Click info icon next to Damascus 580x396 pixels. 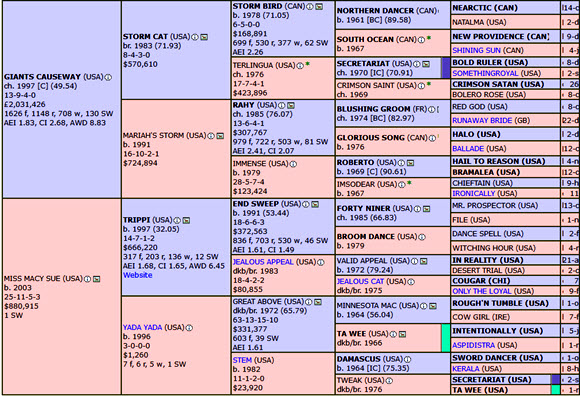[407, 359]
